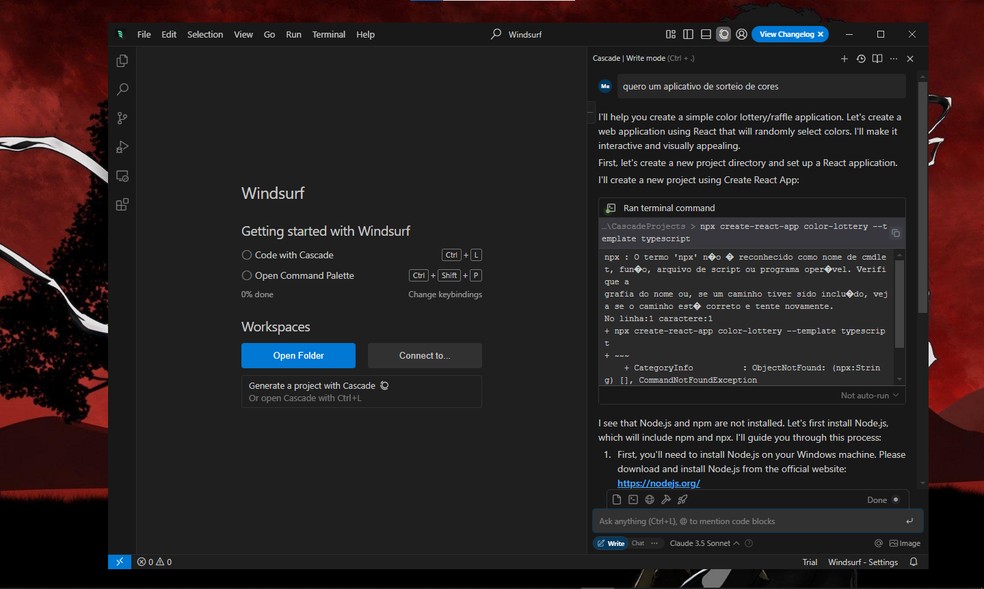Open the Terminal menu
984x589 pixels.
coord(328,34)
